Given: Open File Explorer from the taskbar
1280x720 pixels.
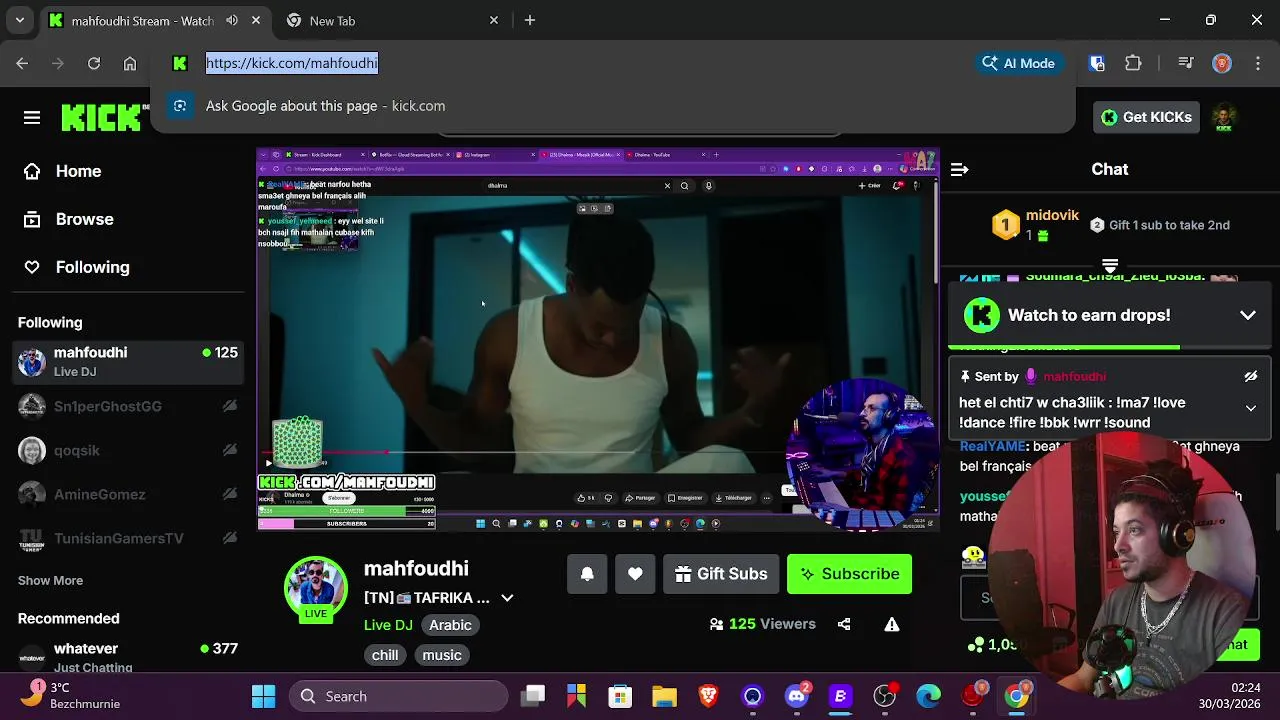Looking at the screenshot, I should [x=664, y=696].
